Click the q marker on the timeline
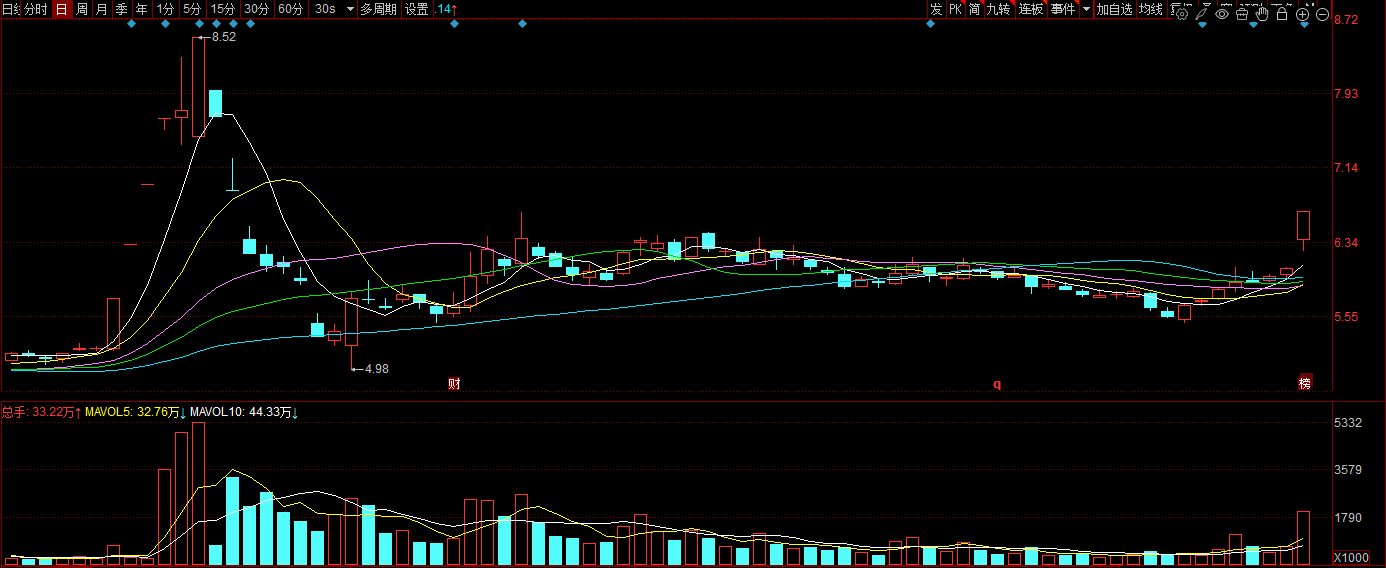Image resolution: width=1386 pixels, height=568 pixels. (997, 384)
